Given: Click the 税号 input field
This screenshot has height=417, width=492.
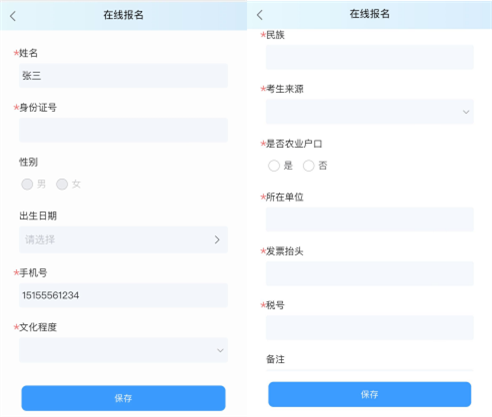Looking at the screenshot, I should pyautogui.click(x=370, y=327).
